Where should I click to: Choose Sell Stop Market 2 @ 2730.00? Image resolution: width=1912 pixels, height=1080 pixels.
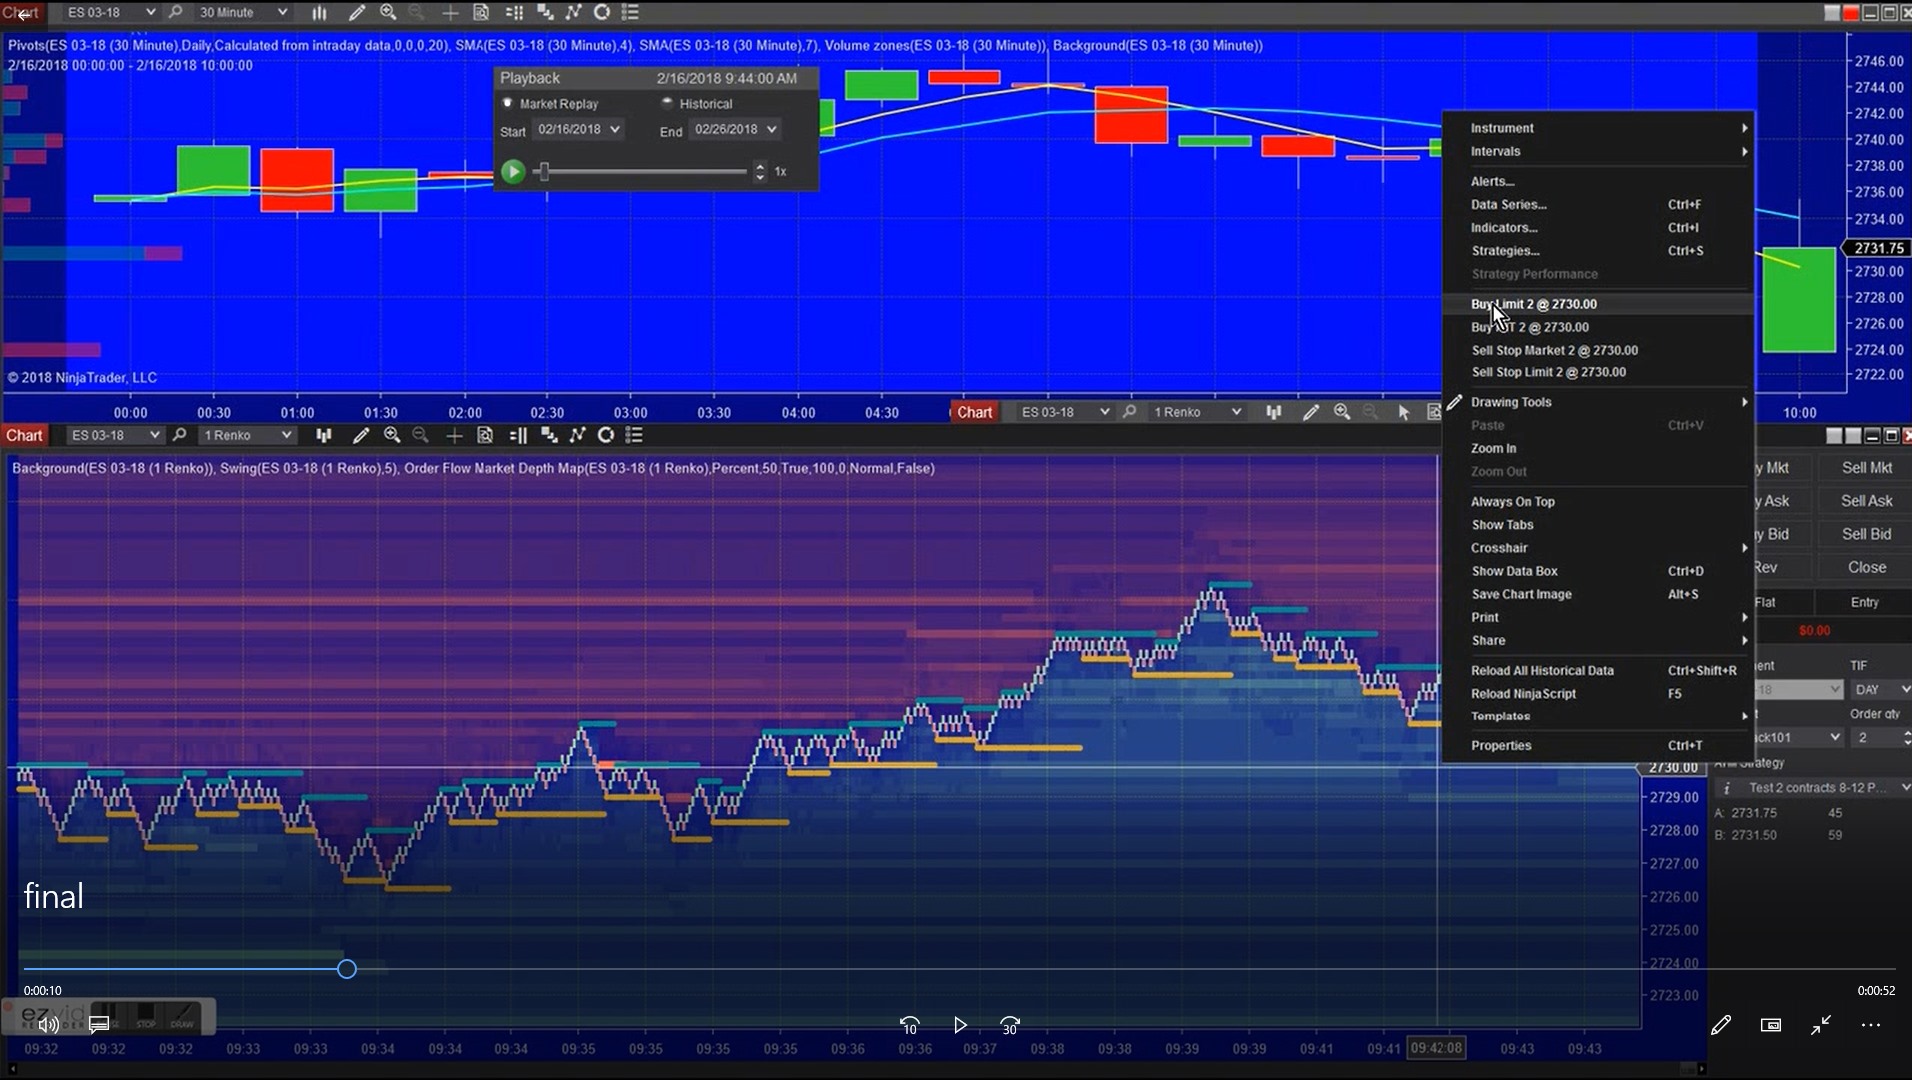click(1597, 350)
